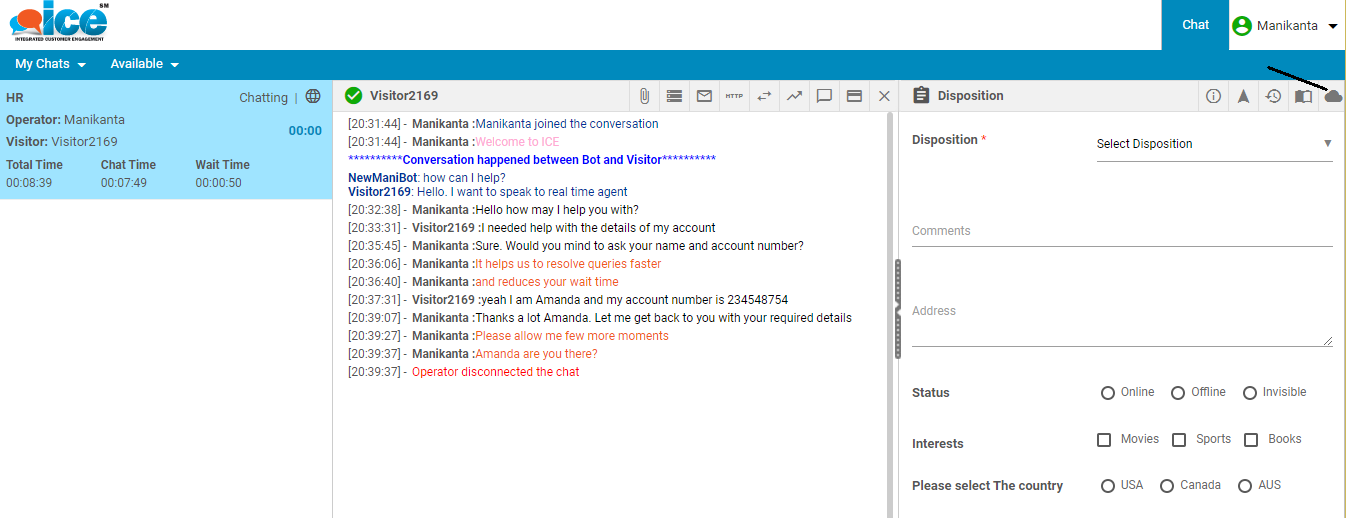
Task: Click the HTTP push URL icon
Action: coord(734,96)
